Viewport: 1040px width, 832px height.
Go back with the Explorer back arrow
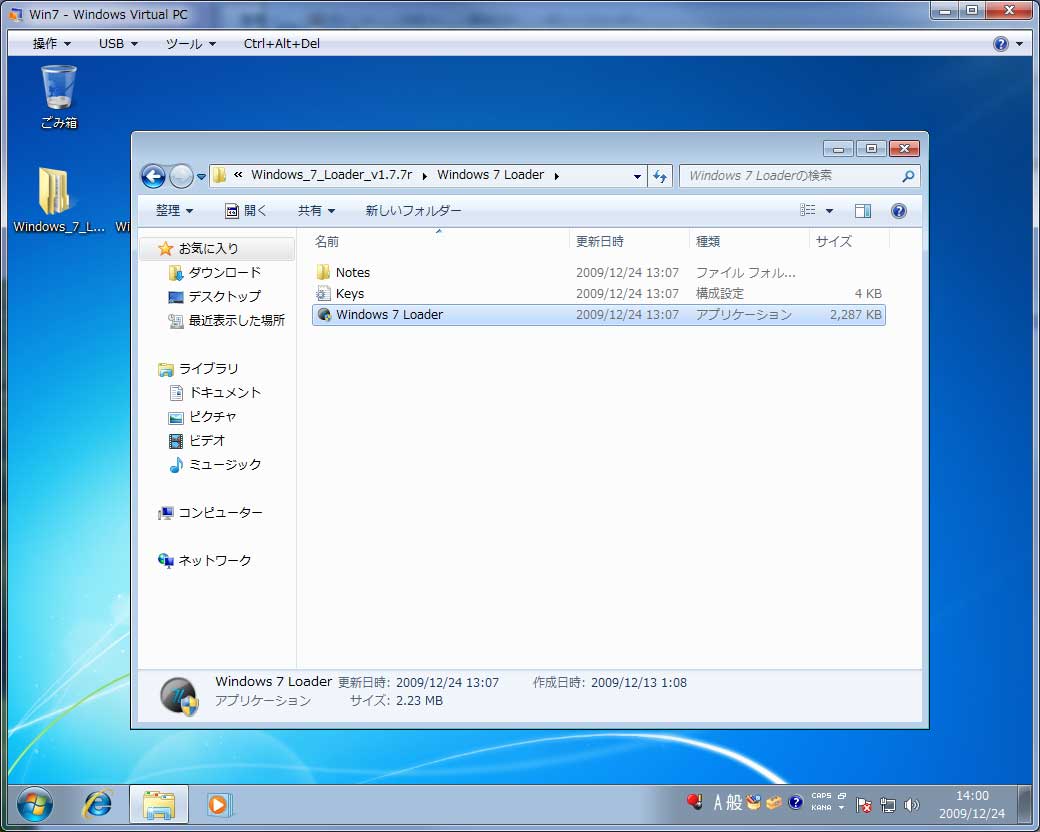[153, 176]
